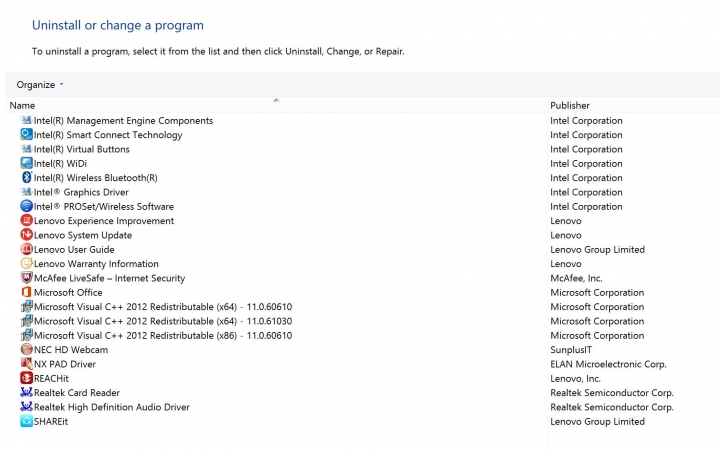The width and height of the screenshot is (720, 451).
Task: Click the Intel(R) Management Engine Components icon
Action: [x=26, y=120]
